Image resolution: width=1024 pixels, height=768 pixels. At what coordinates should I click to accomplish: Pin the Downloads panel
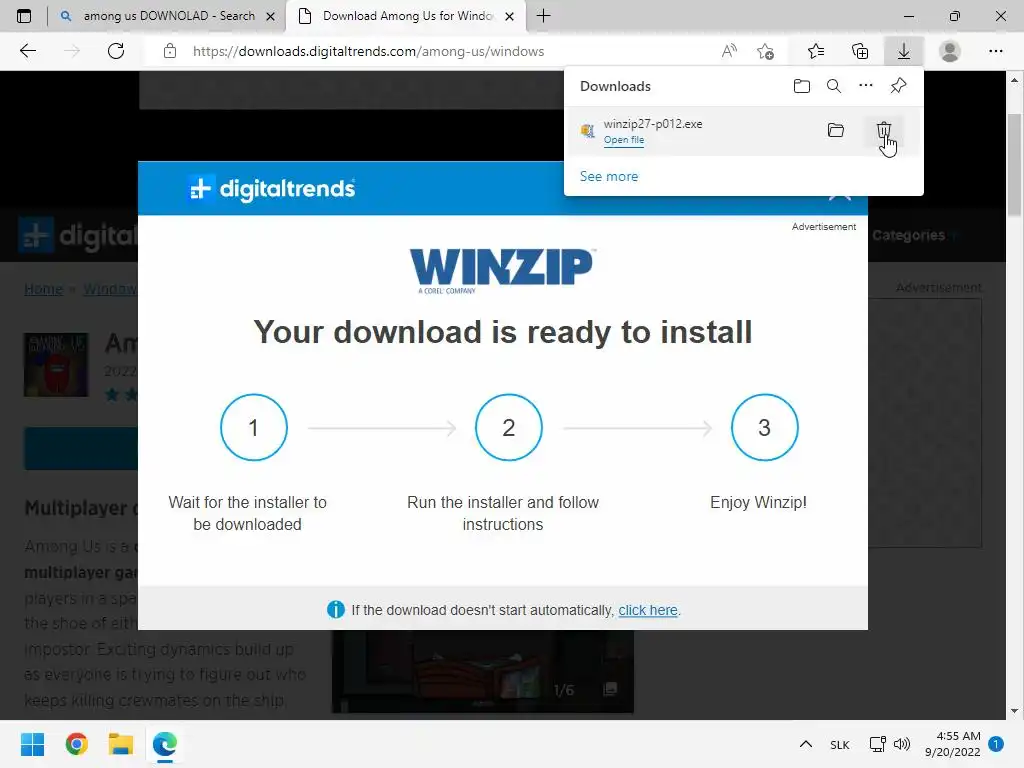pyautogui.click(x=898, y=86)
